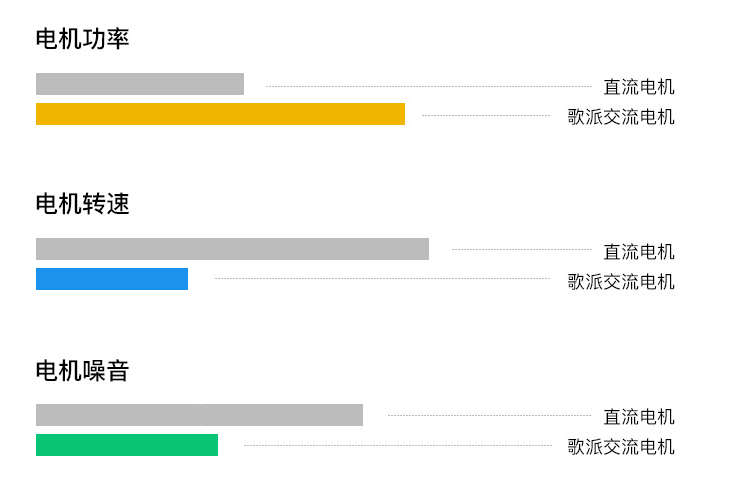Click 歌派交流电机 label in 电机转速 section
Viewport: 751px width, 502px height.
621,282
